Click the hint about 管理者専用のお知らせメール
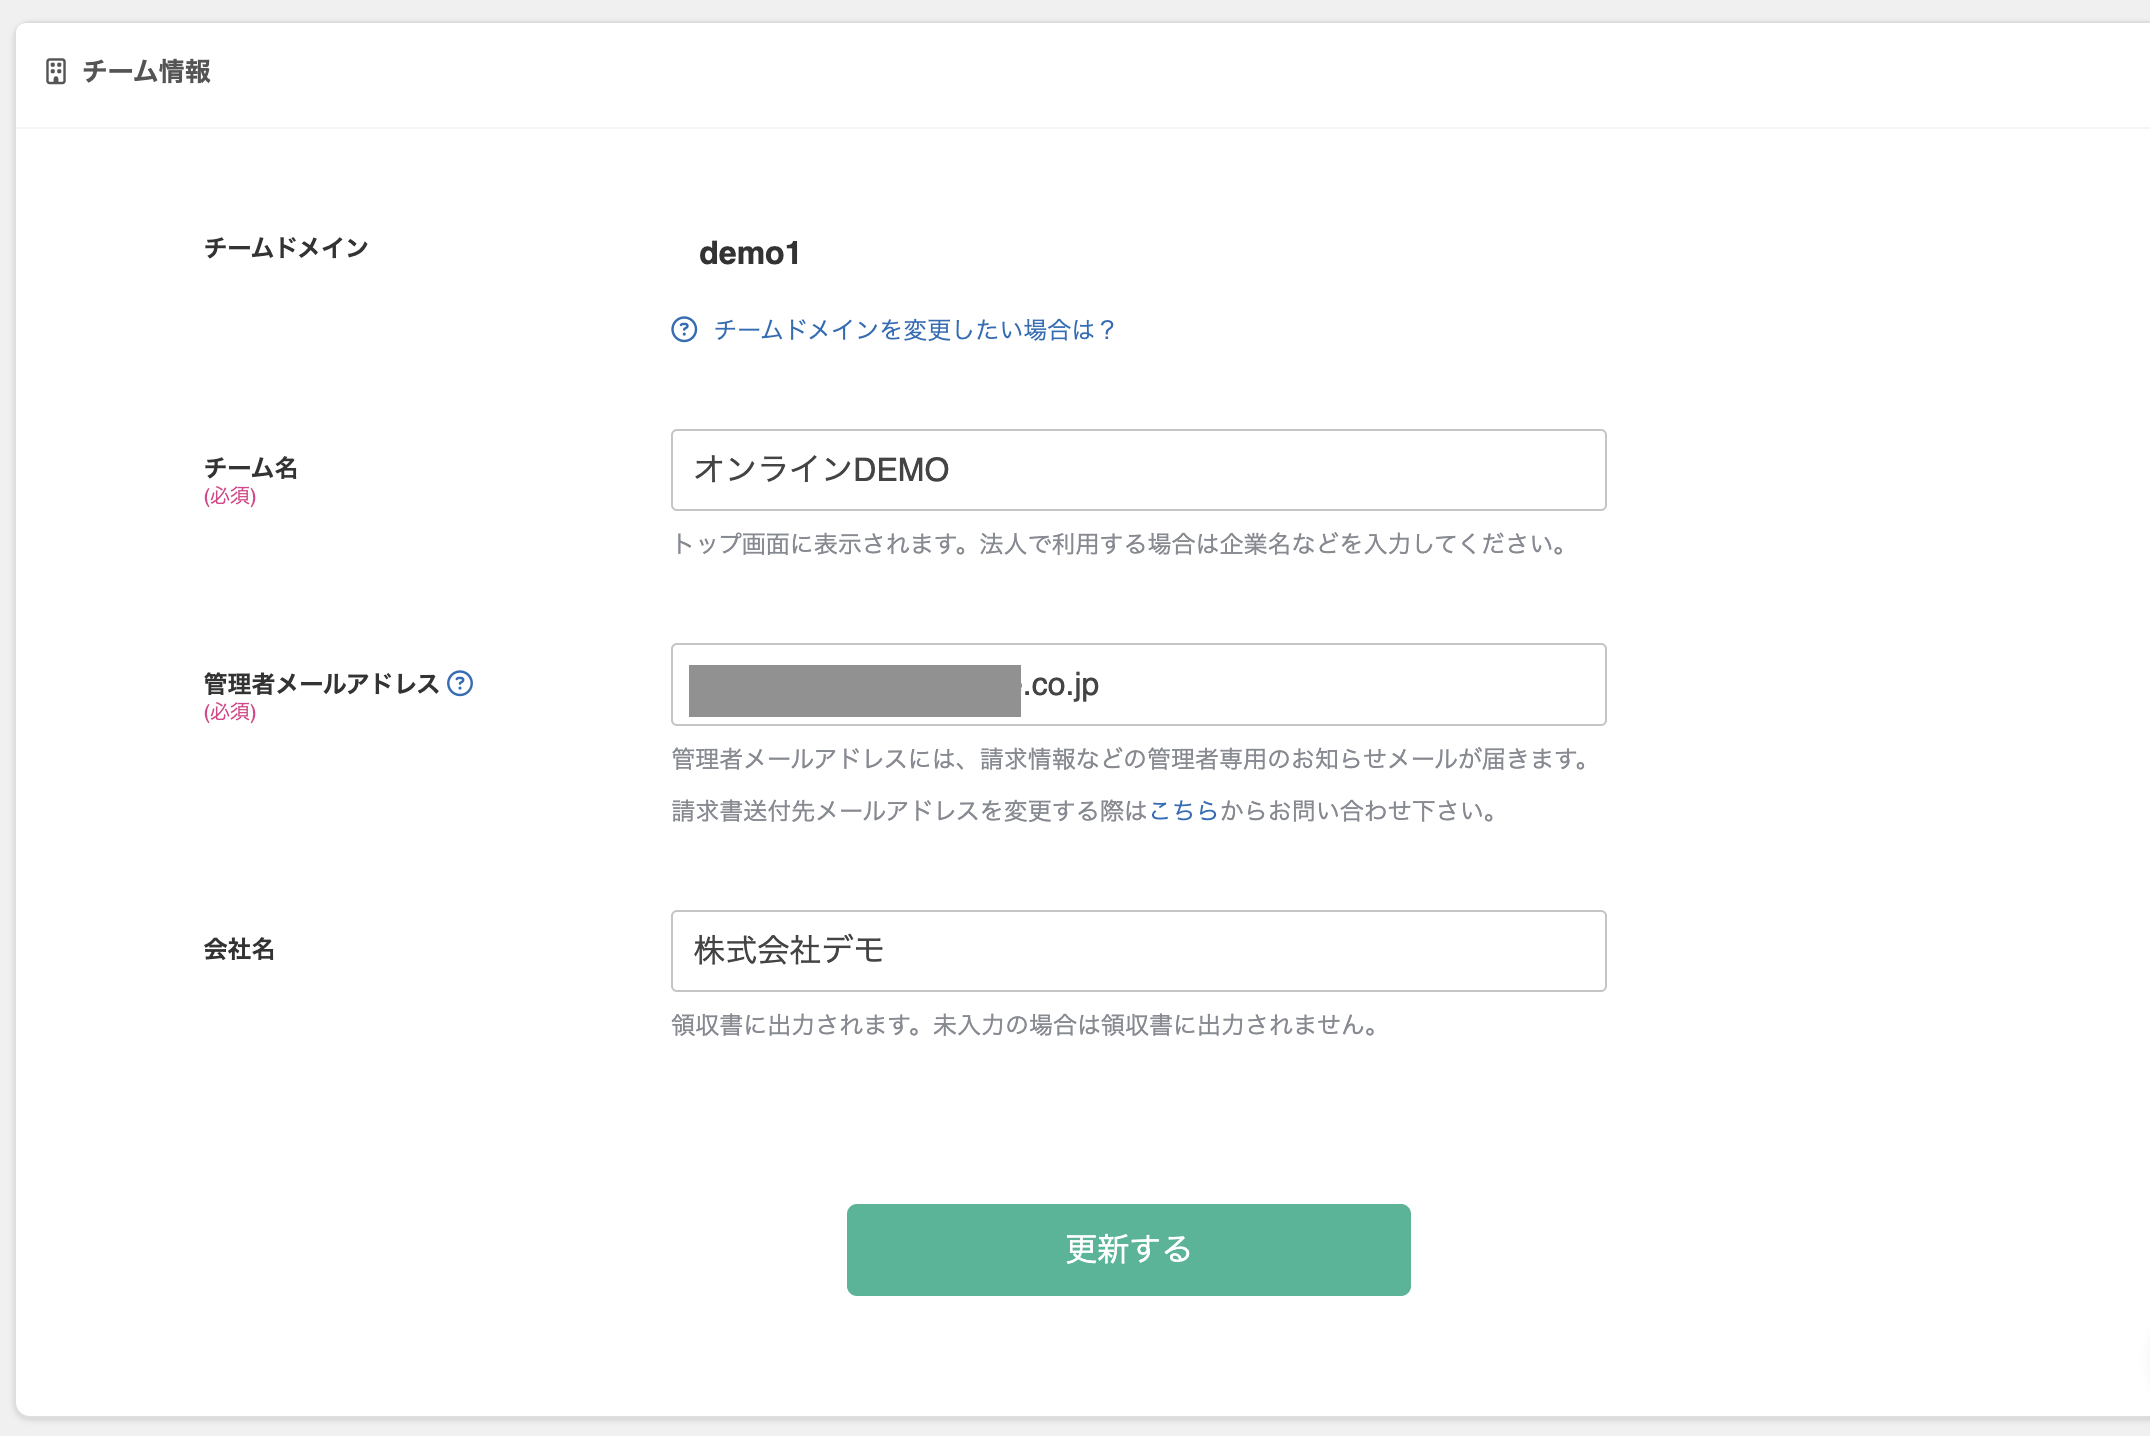Image resolution: width=2150 pixels, height=1436 pixels. (1131, 759)
